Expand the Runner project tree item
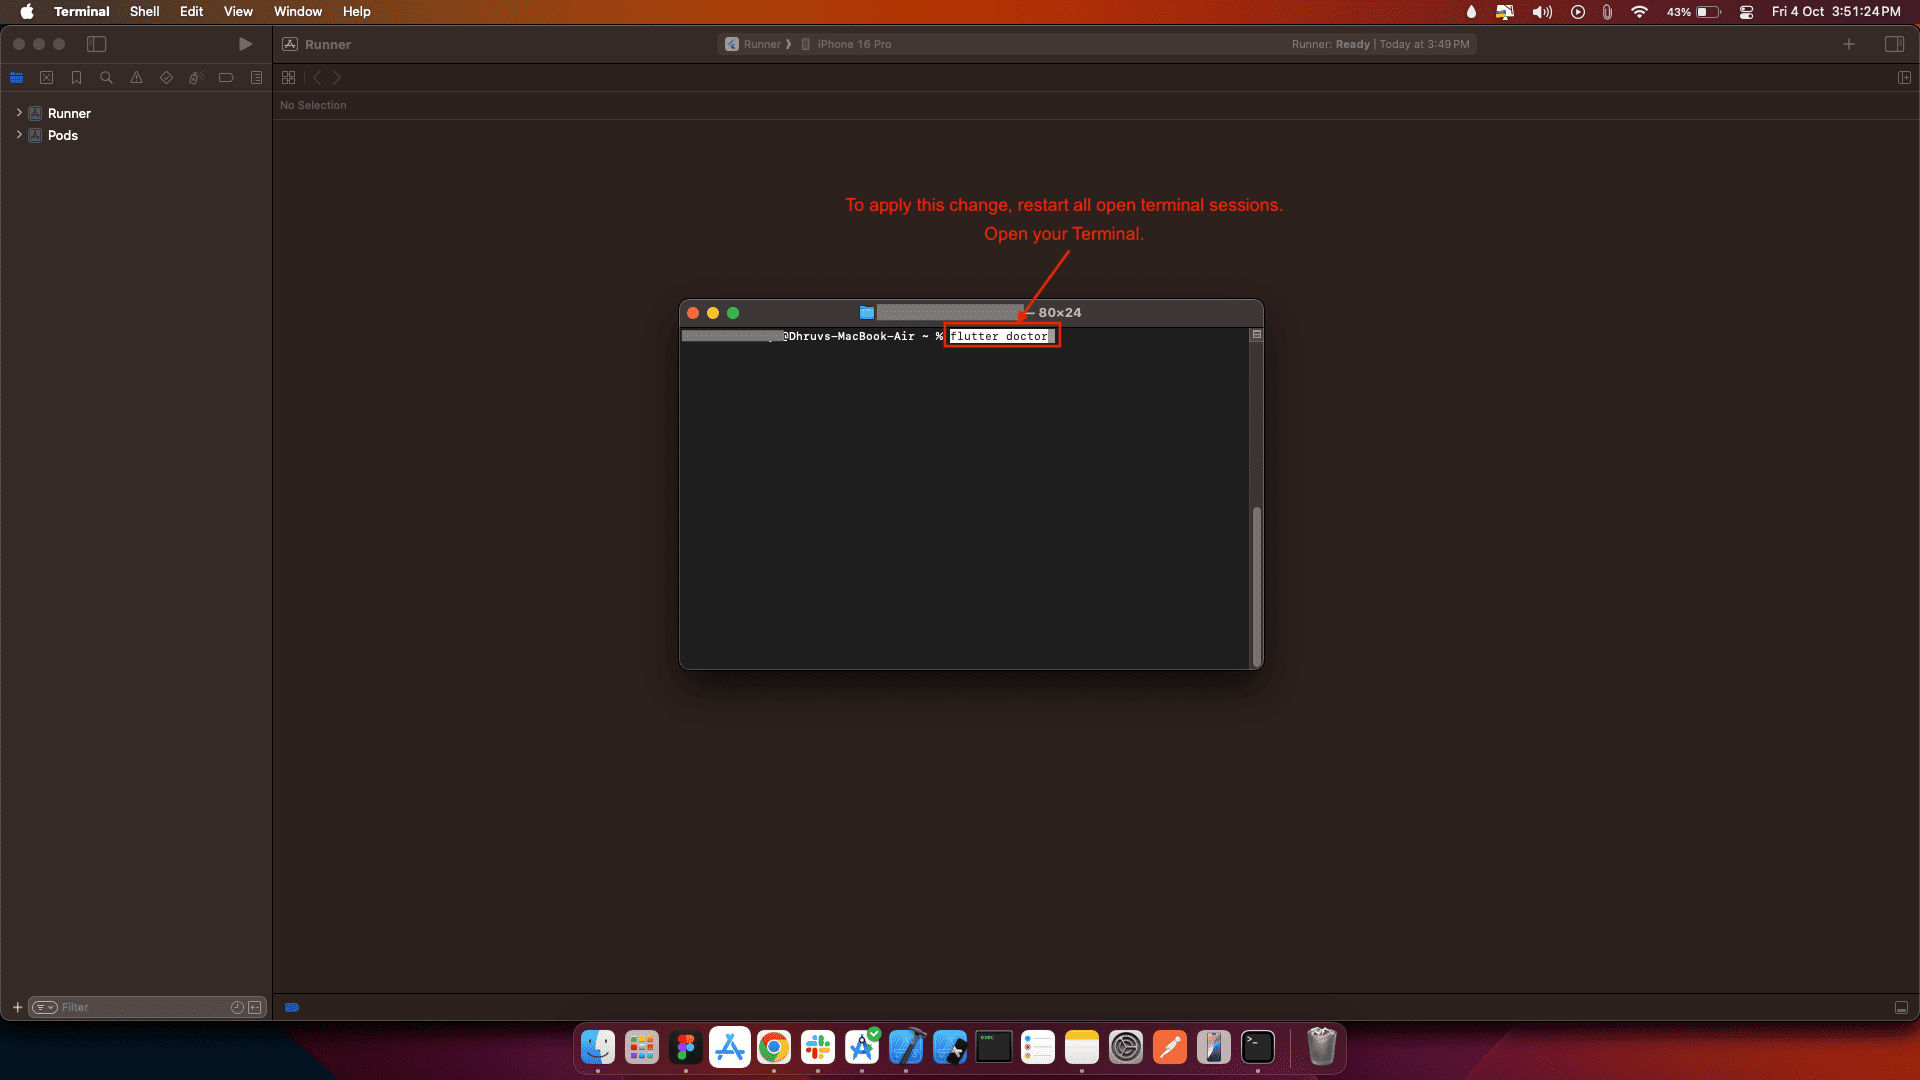 tap(19, 113)
